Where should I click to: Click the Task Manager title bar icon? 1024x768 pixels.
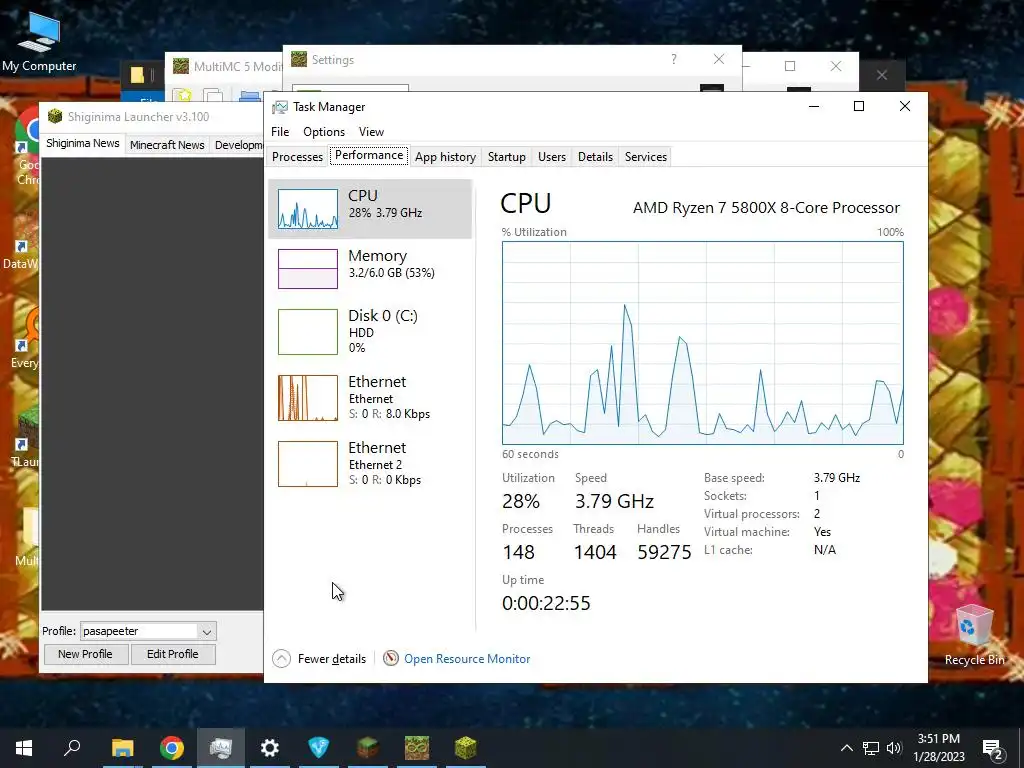[280, 107]
